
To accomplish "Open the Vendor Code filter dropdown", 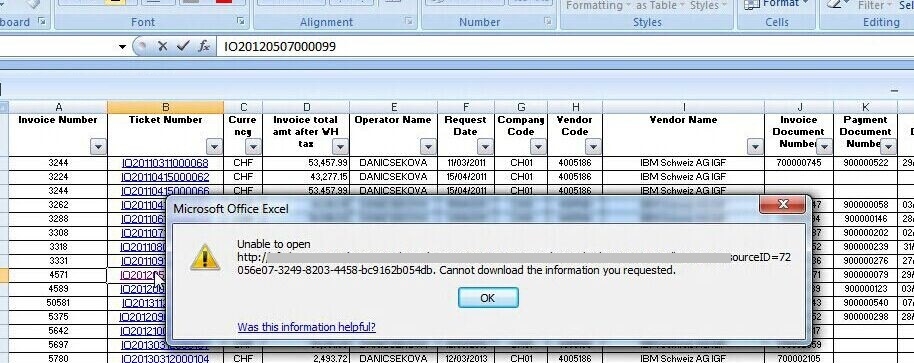I will click(x=593, y=147).
